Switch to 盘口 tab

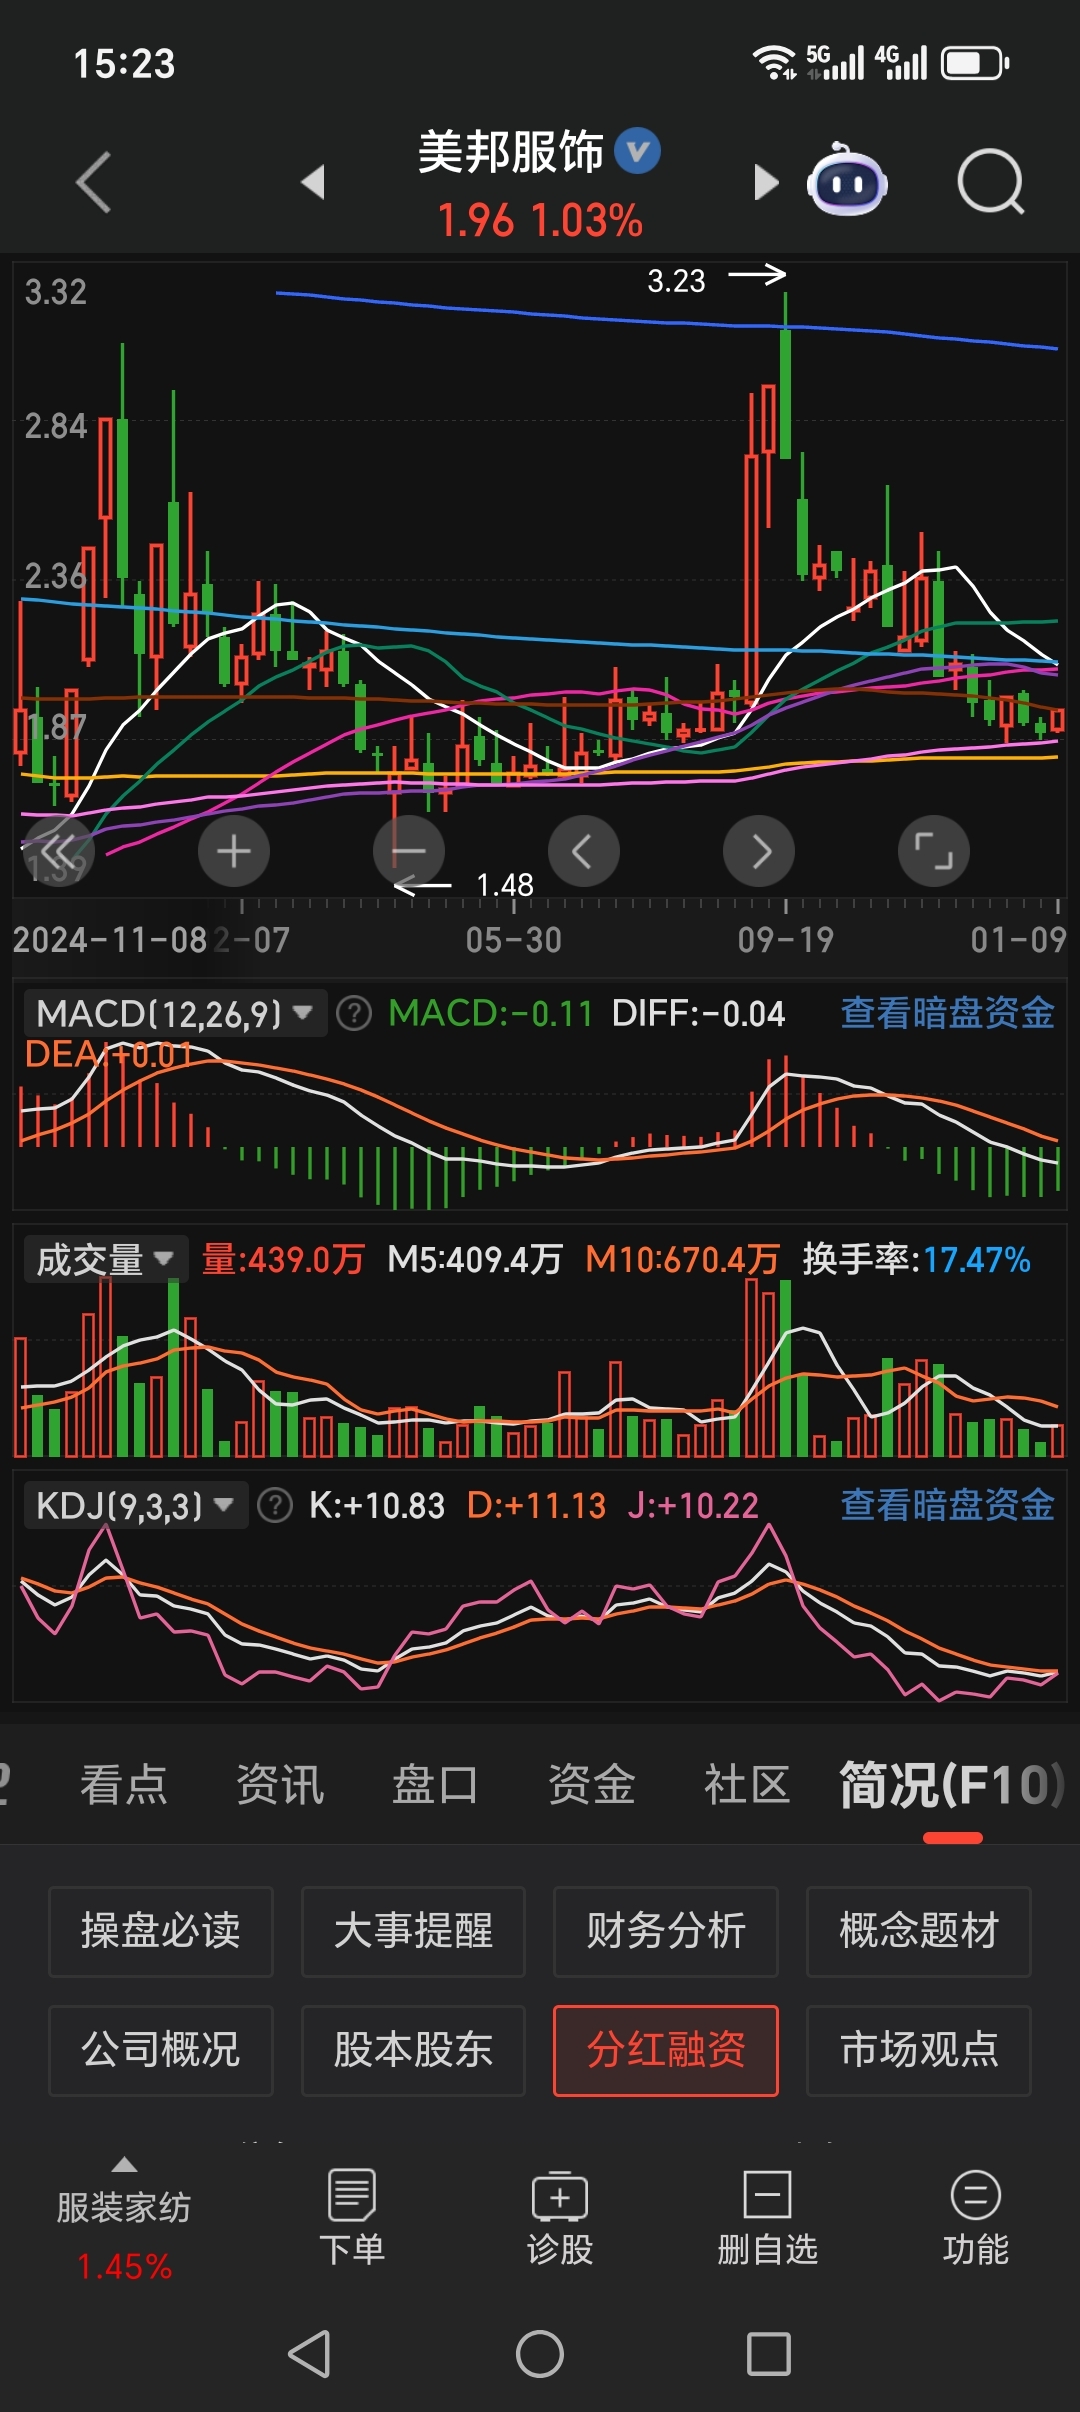coord(436,1785)
